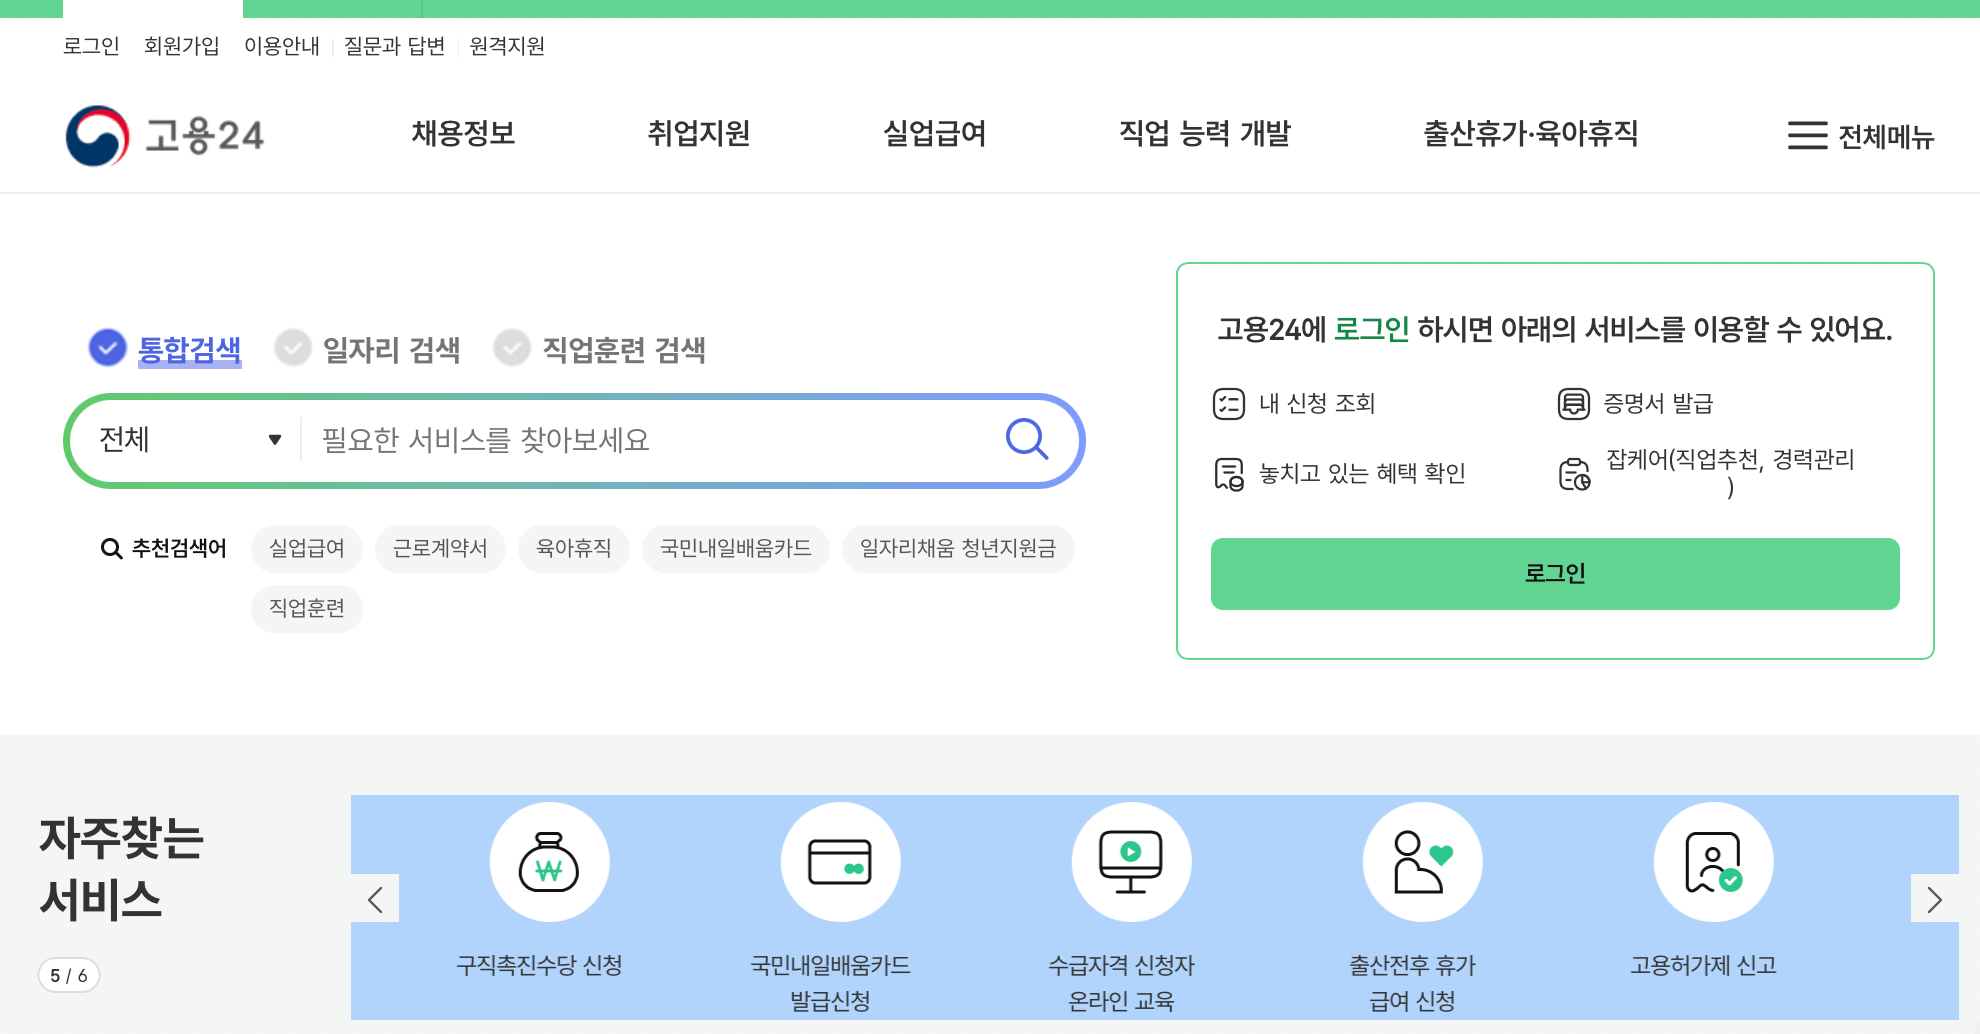
Task: Click the 잡케어 직업추천 icon
Action: (x=1575, y=471)
